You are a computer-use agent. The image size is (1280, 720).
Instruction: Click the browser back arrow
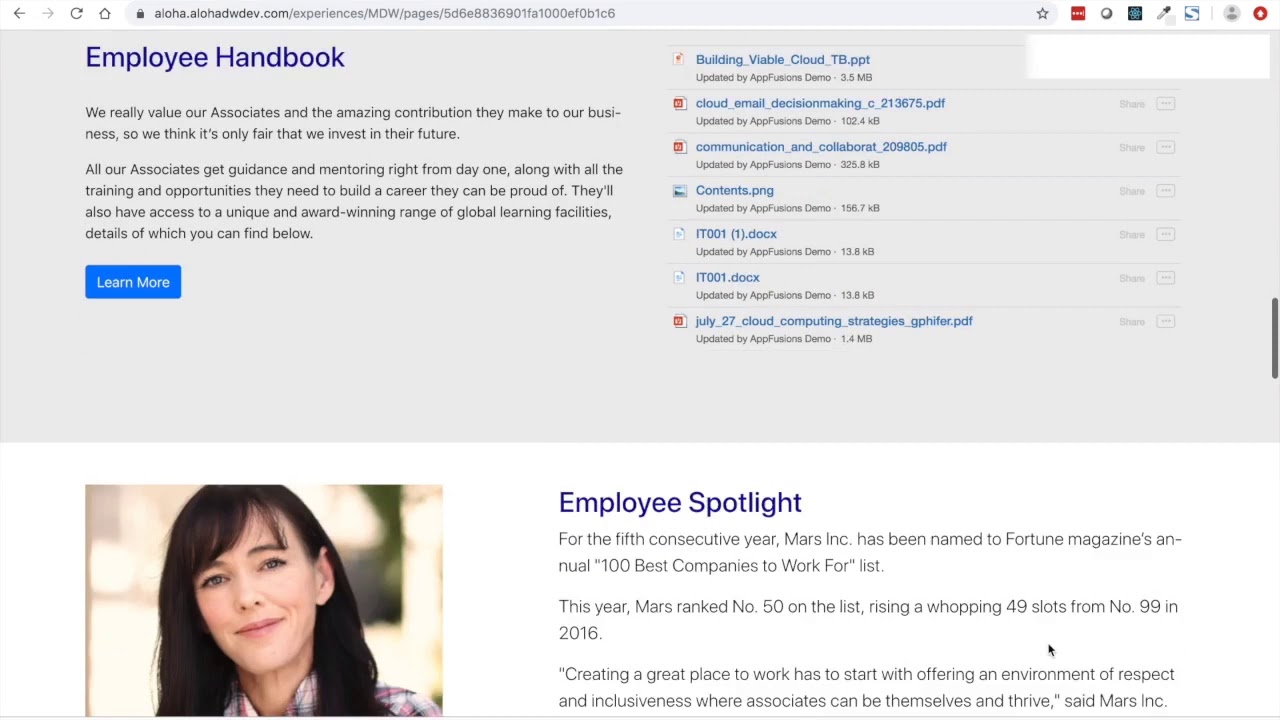(x=19, y=13)
